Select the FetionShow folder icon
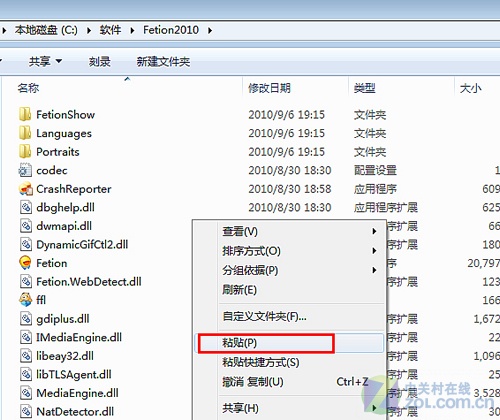Screen dimensions: 500x420 pyautogui.click(x=25, y=114)
